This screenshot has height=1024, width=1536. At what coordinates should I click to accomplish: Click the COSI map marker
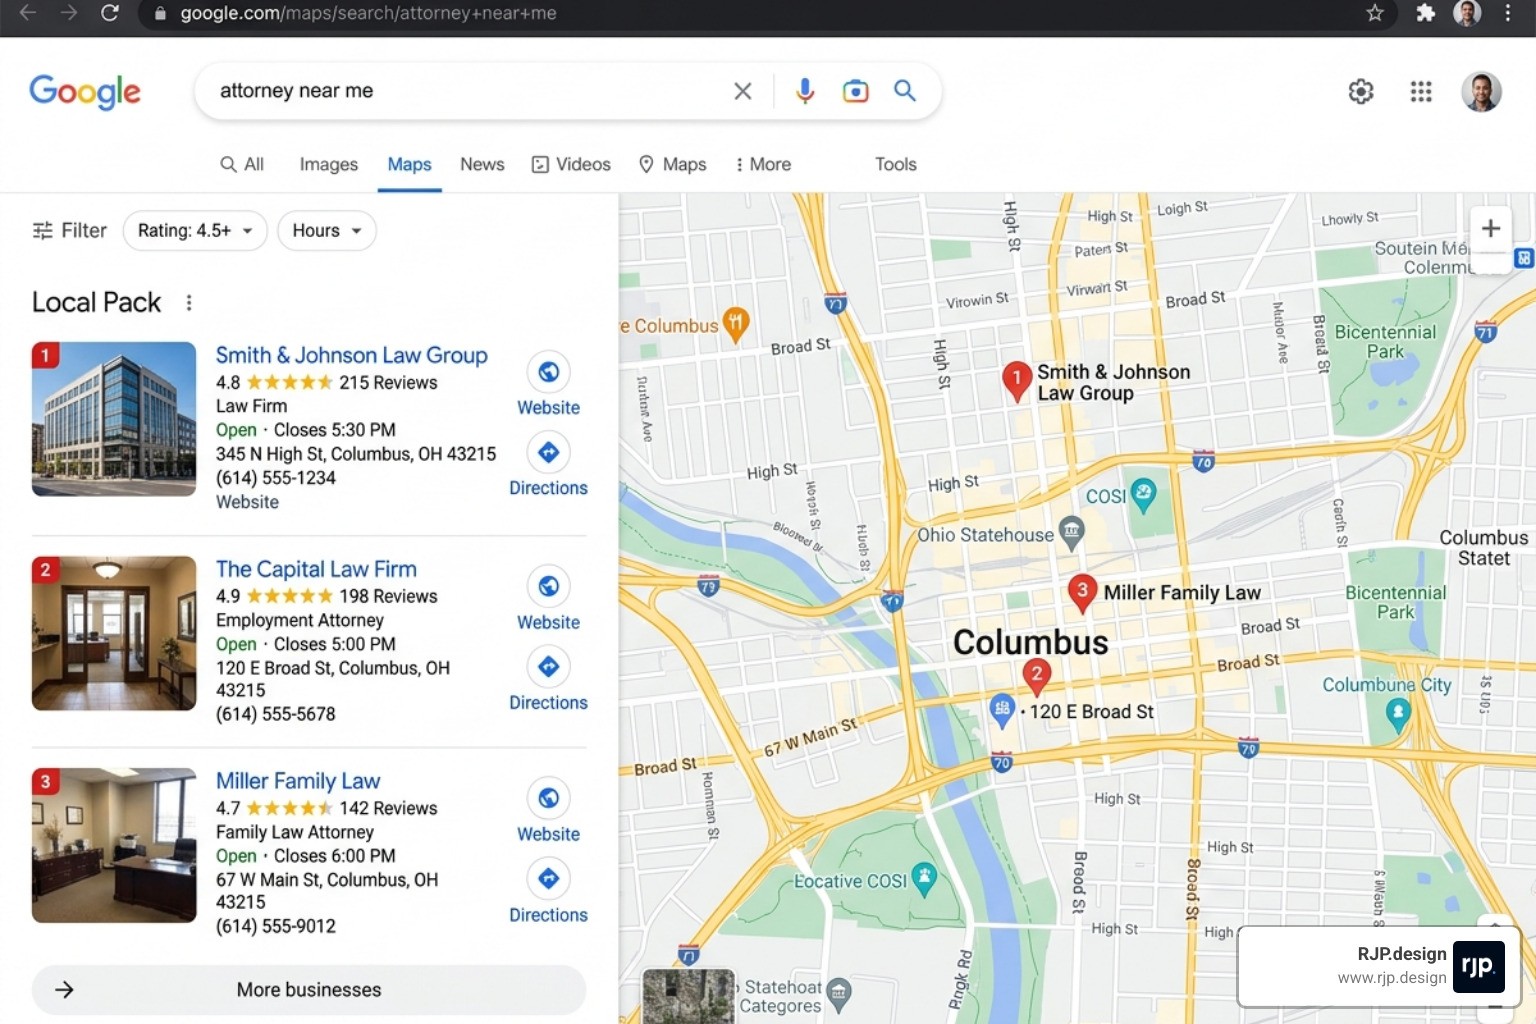coord(1143,494)
